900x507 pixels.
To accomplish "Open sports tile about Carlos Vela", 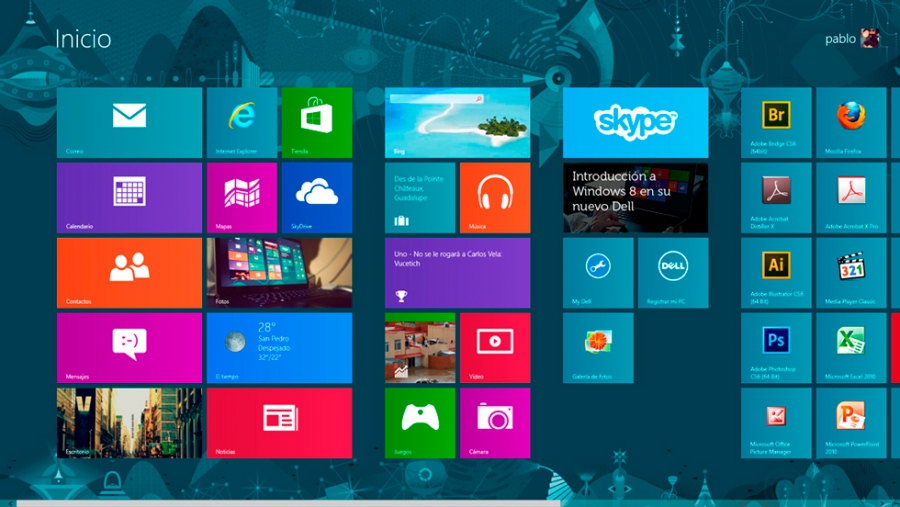I will point(457,273).
